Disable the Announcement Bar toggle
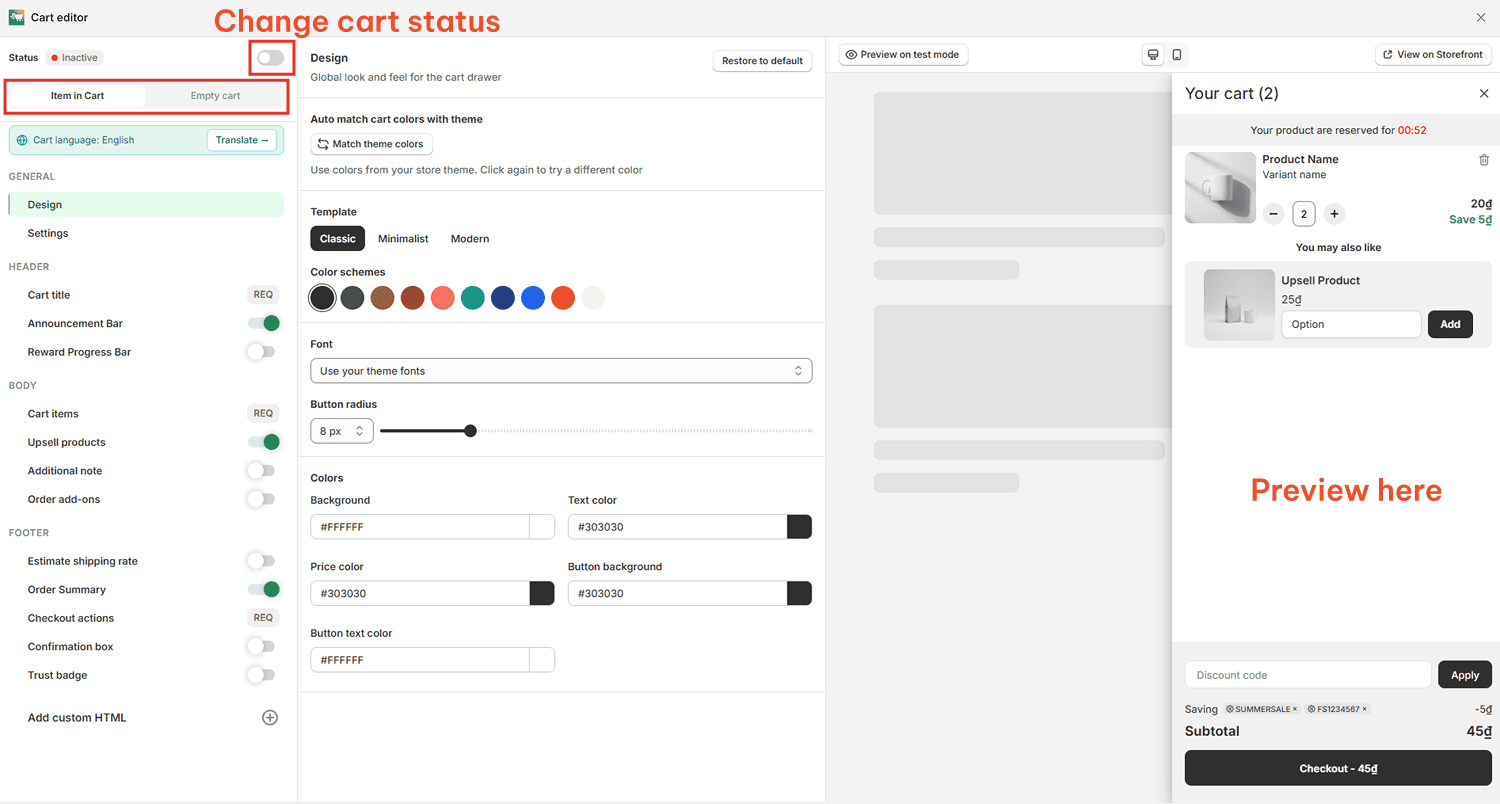 click(264, 323)
